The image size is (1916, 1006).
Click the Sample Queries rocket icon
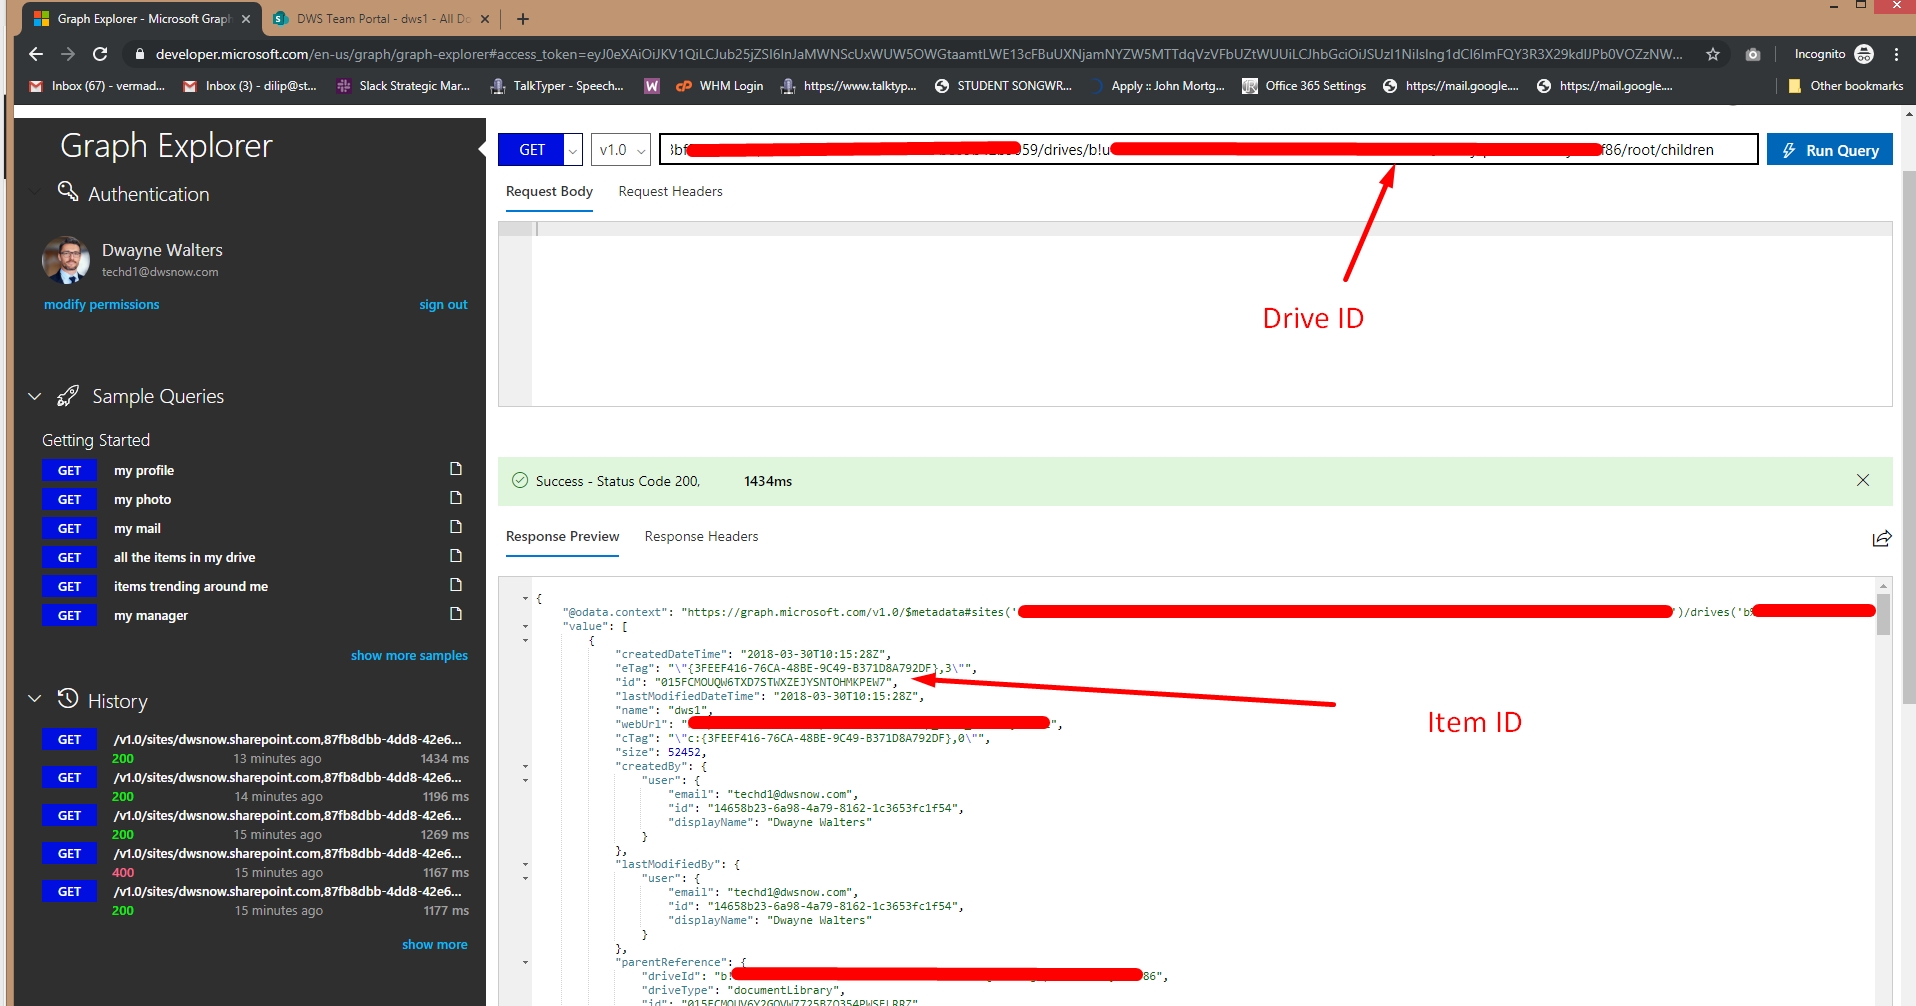coord(68,396)
